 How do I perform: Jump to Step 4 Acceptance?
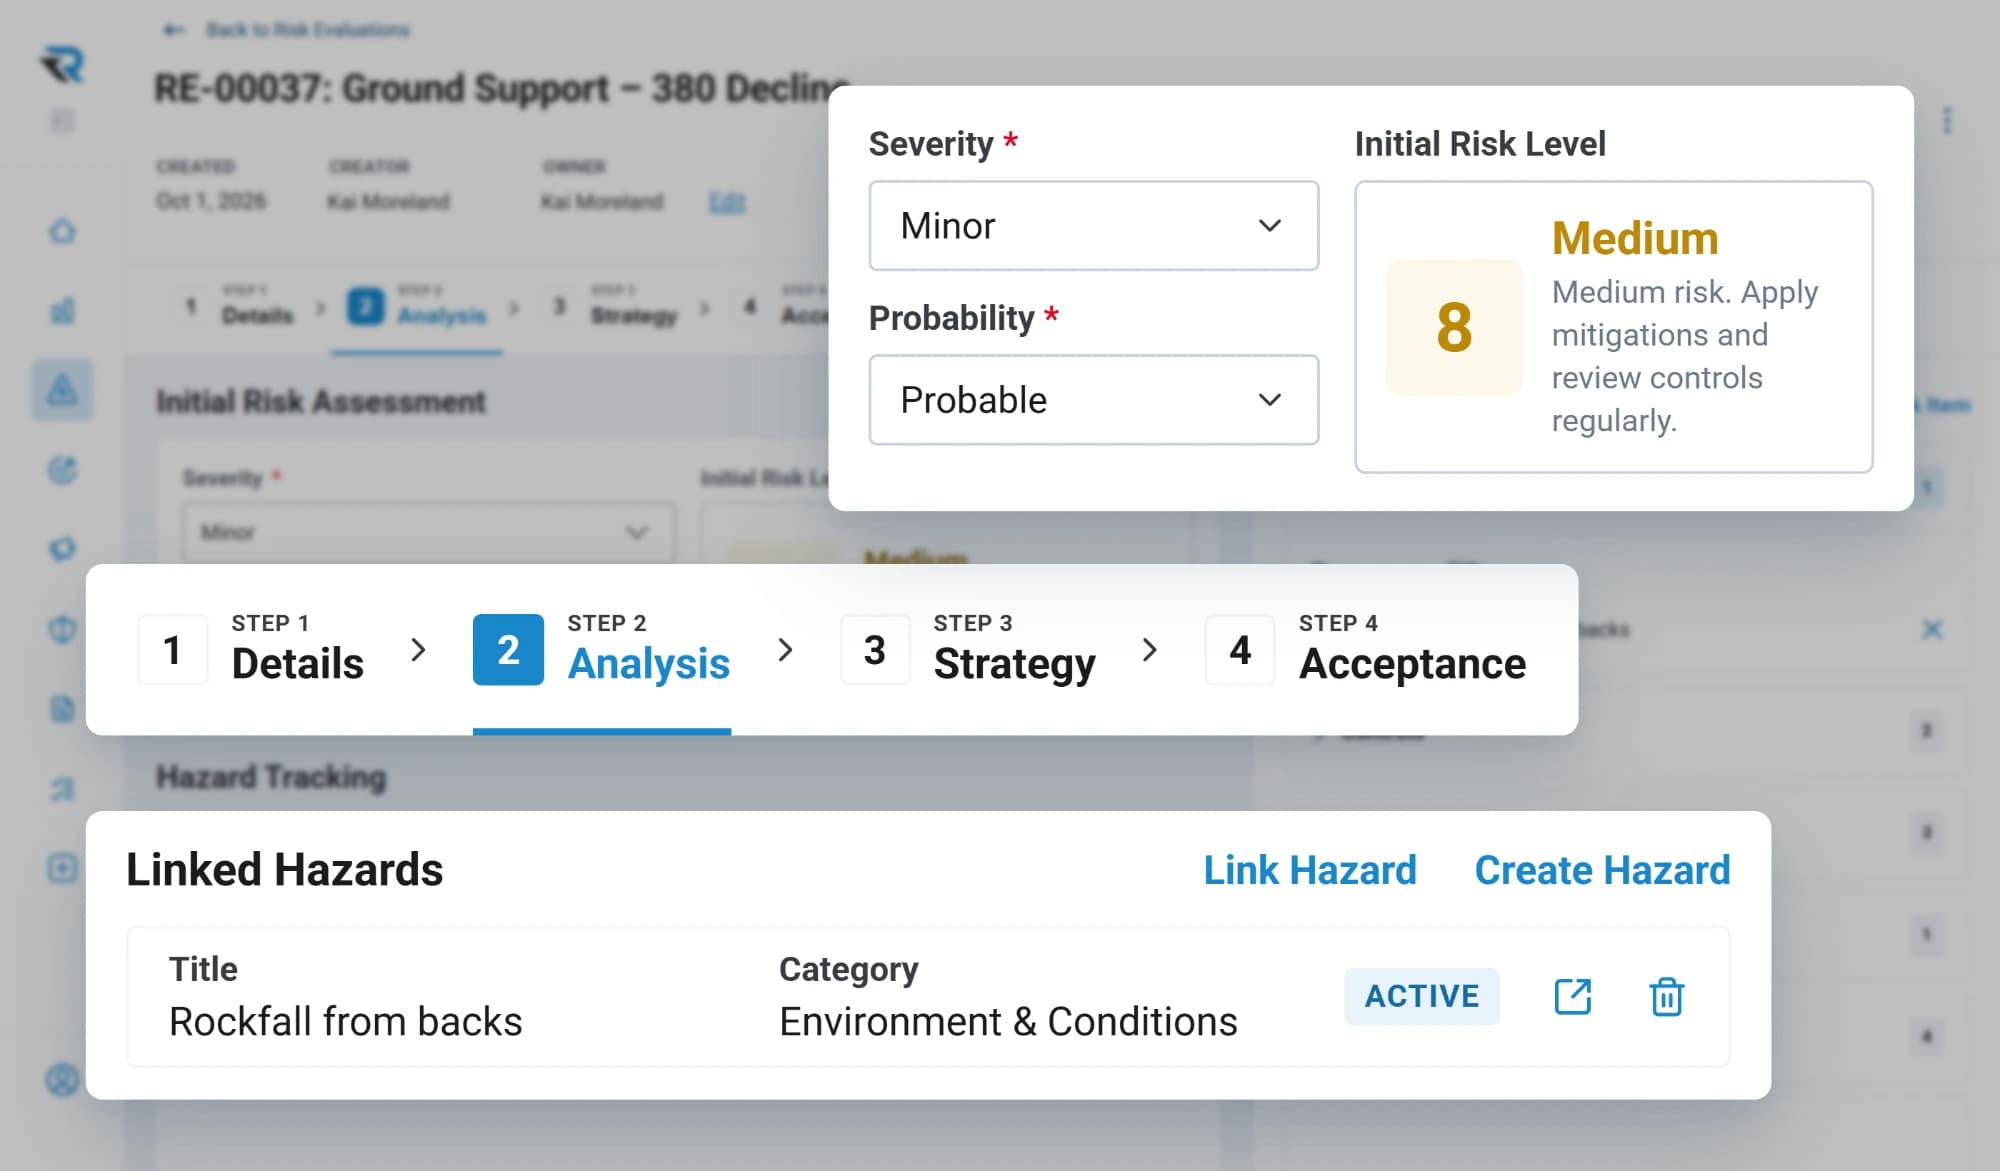click(x=1366, y=650)
